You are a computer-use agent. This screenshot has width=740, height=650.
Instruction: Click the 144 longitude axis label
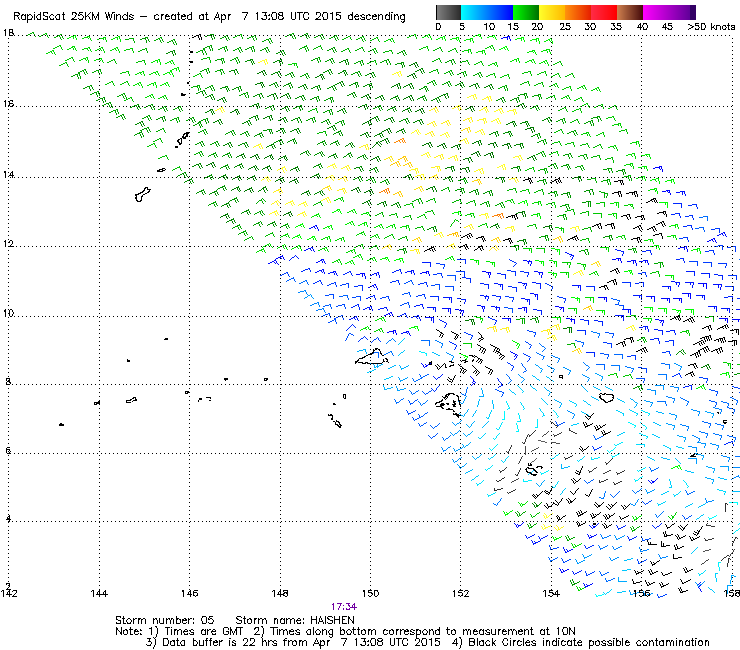[x=99, y=593]
